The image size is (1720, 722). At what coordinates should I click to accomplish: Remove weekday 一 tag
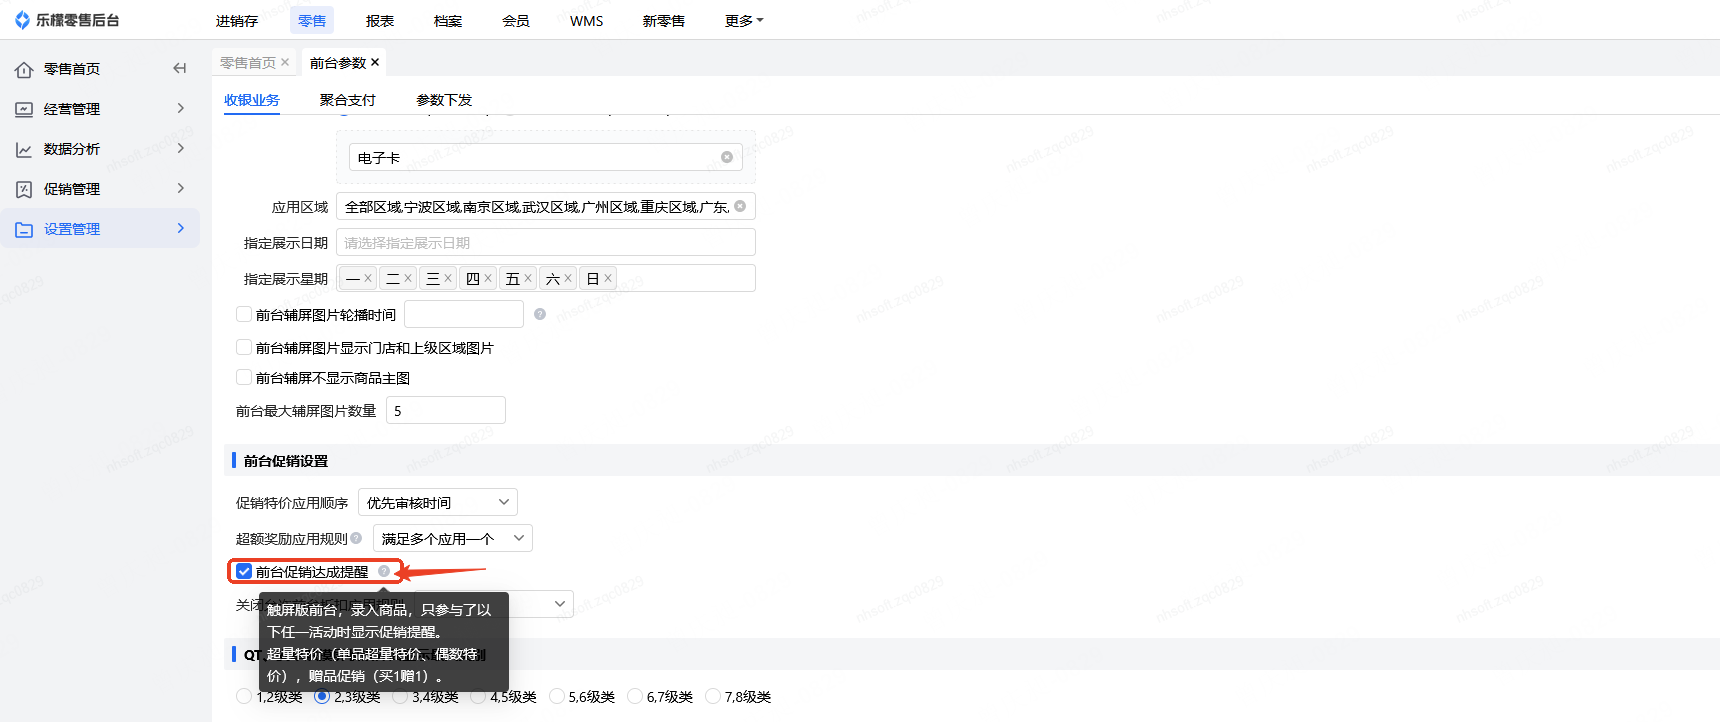368,278
